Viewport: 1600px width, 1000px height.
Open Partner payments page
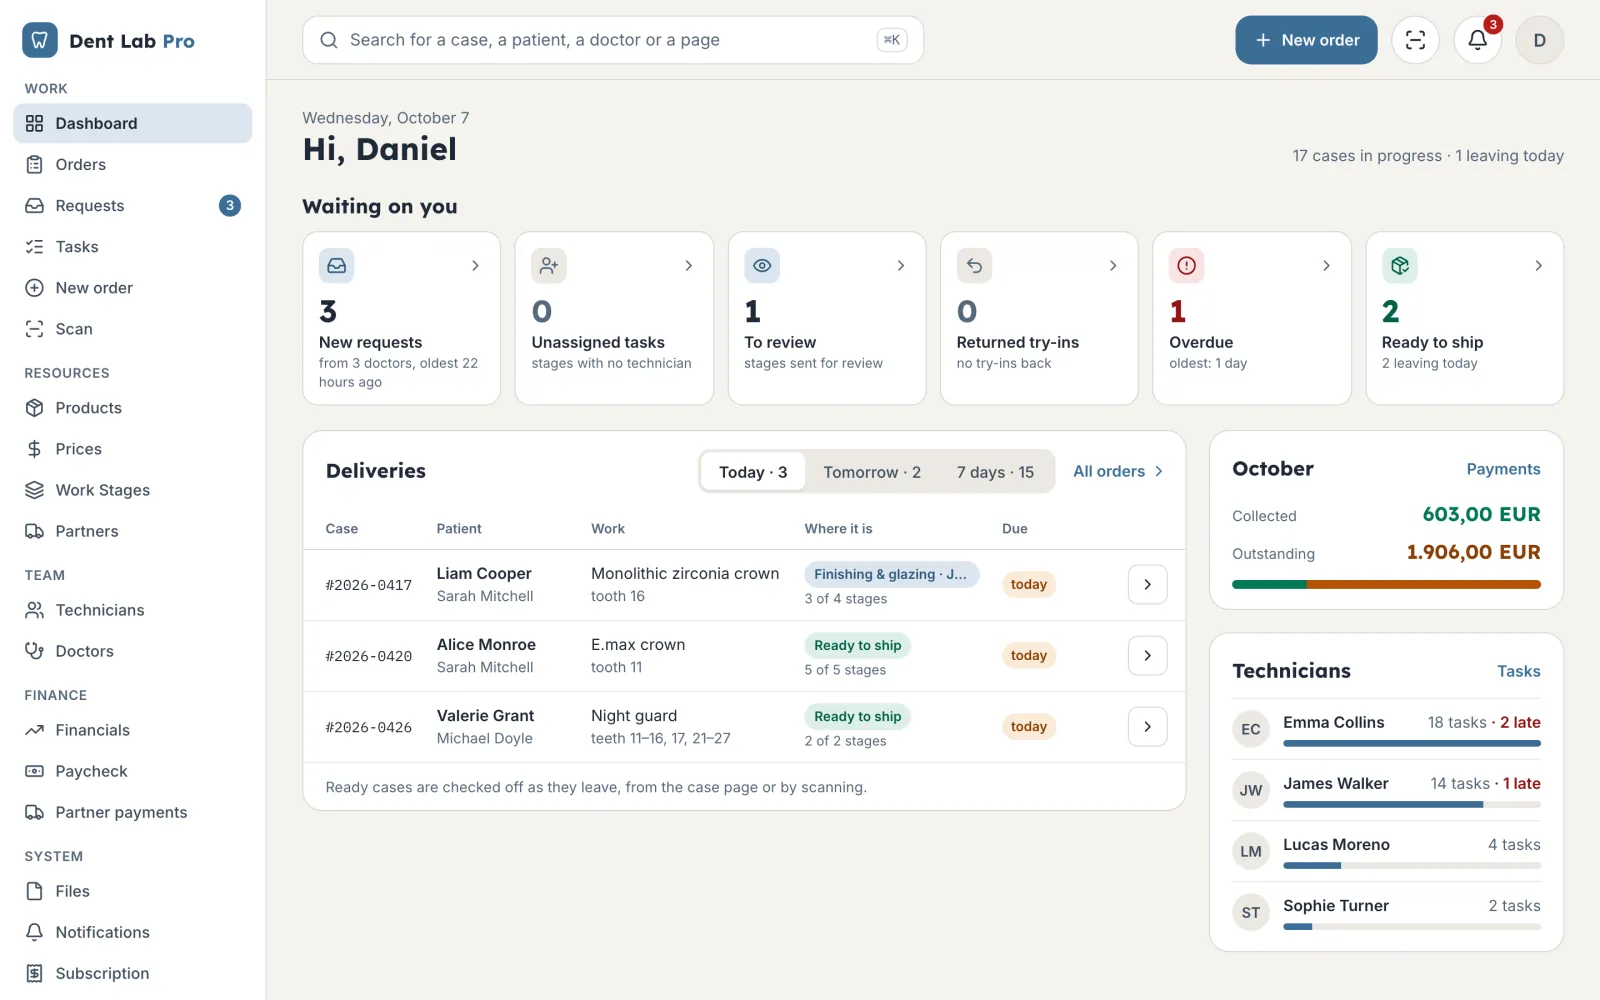[x=133, y=811]
